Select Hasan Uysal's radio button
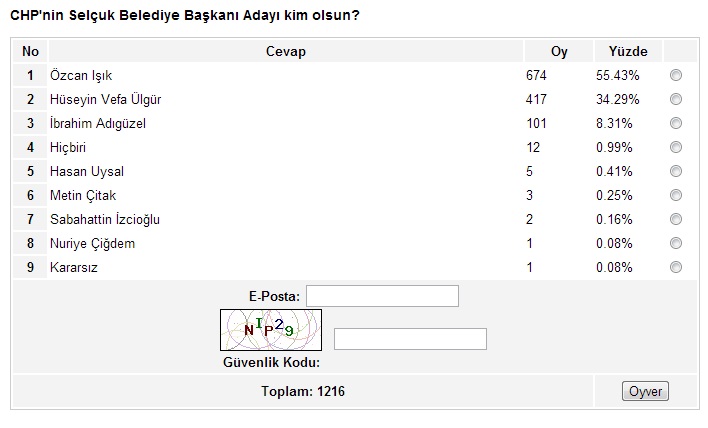Screen dimensions: 708x428 (x=676, y=171)
